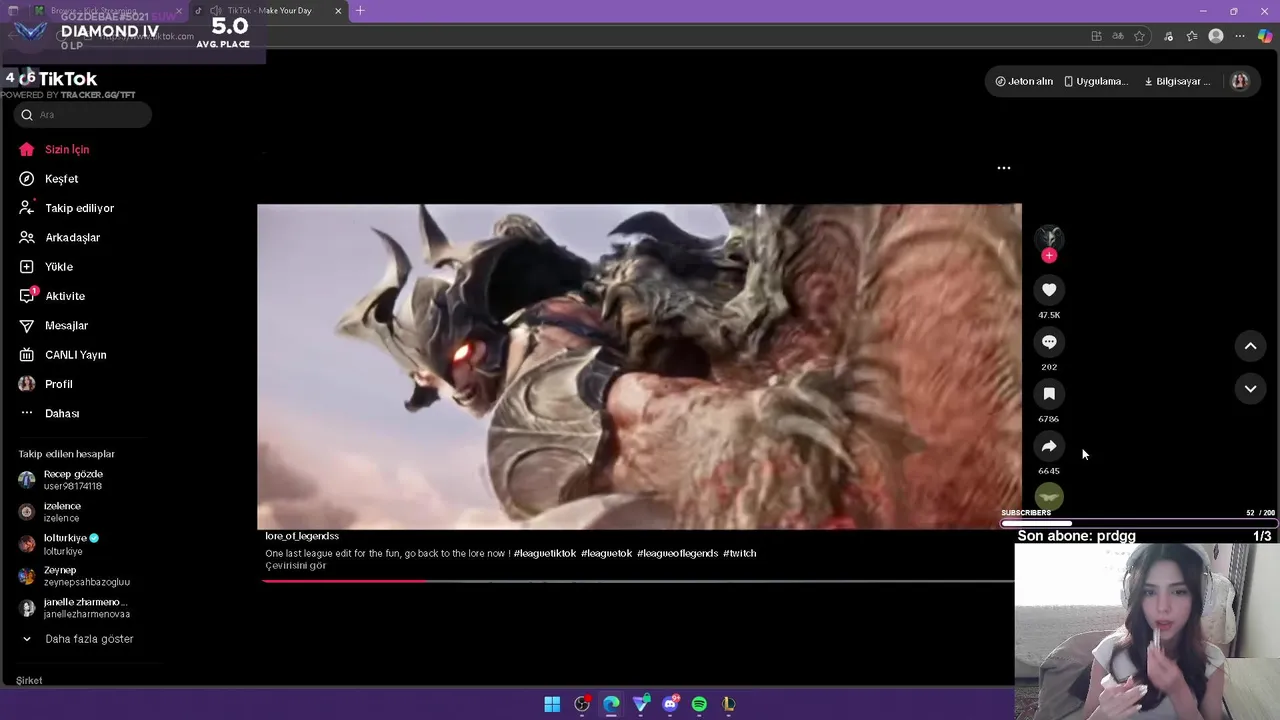Open Profil page from sidebar
This screenshot has height=720, width=1280.
click(46, 384)
